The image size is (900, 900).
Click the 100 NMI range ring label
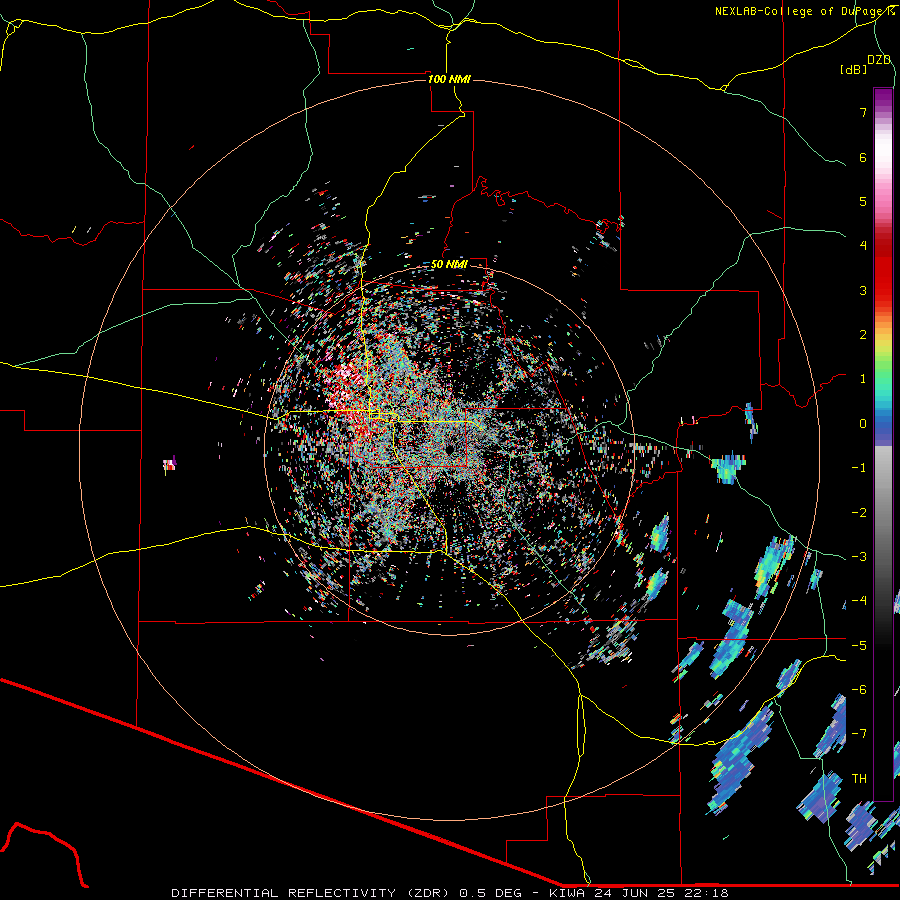(449, 79)
